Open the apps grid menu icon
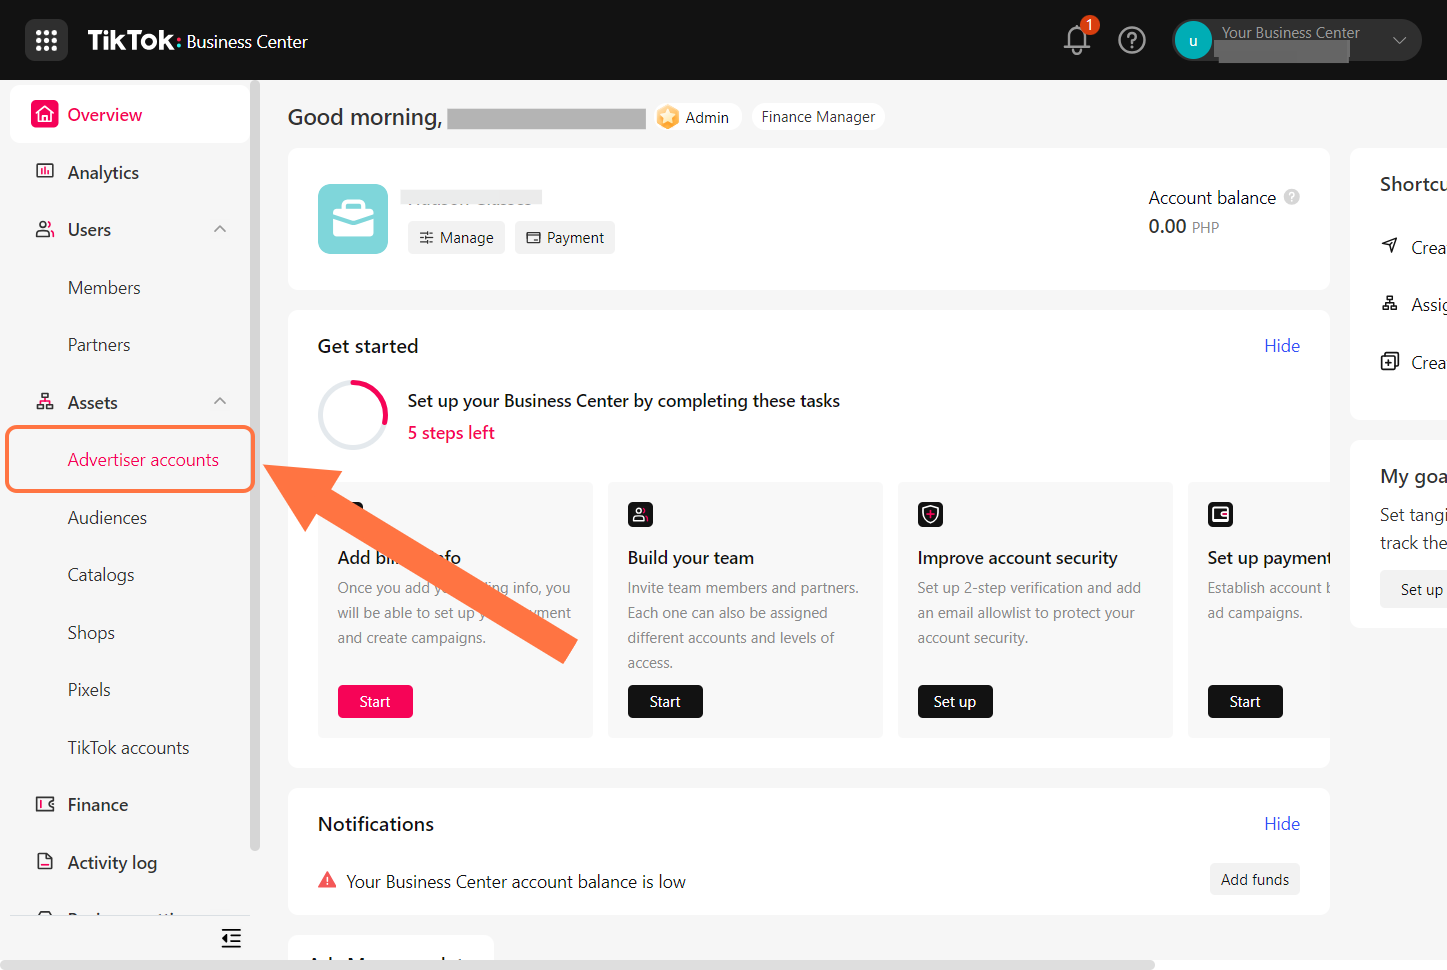The height and width of the screenshot is (970, 1447). (46, 41)
